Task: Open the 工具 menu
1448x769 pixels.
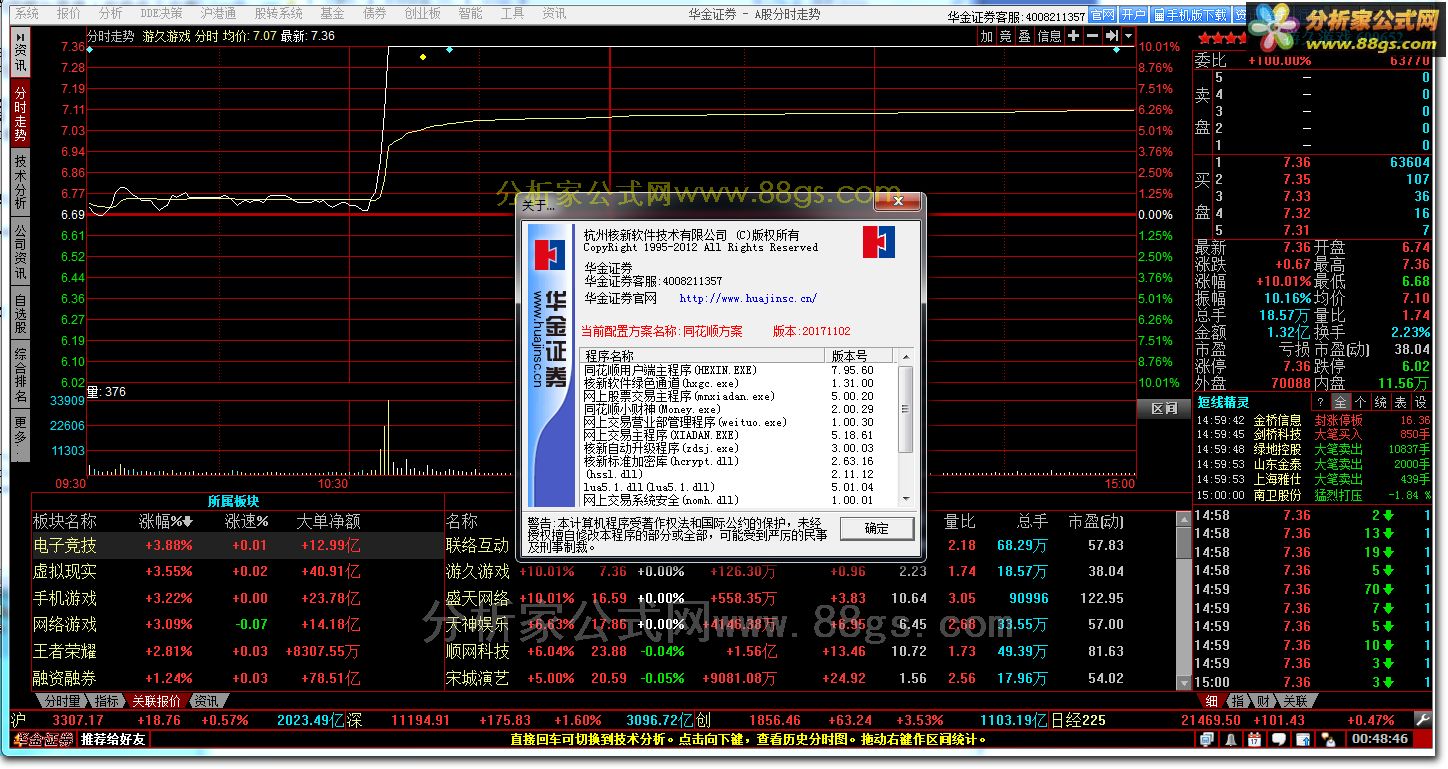Action: 512,14
